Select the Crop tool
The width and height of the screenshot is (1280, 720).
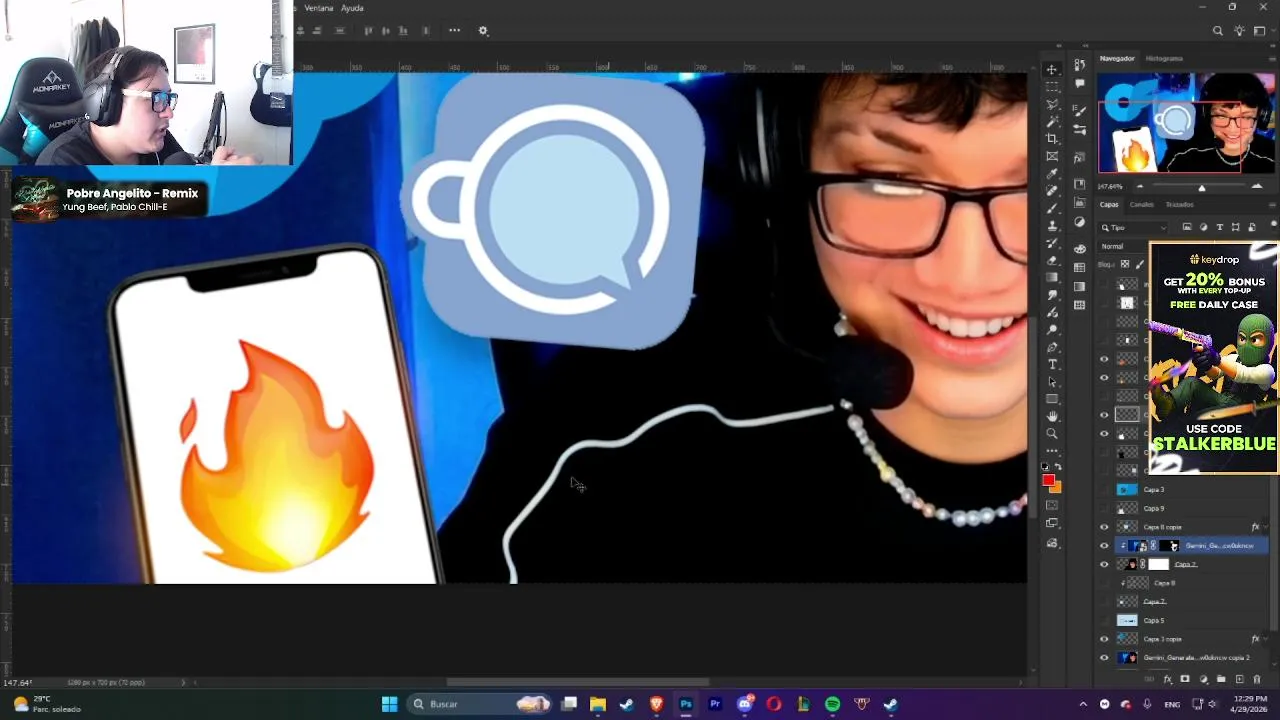coord(1052,139)
